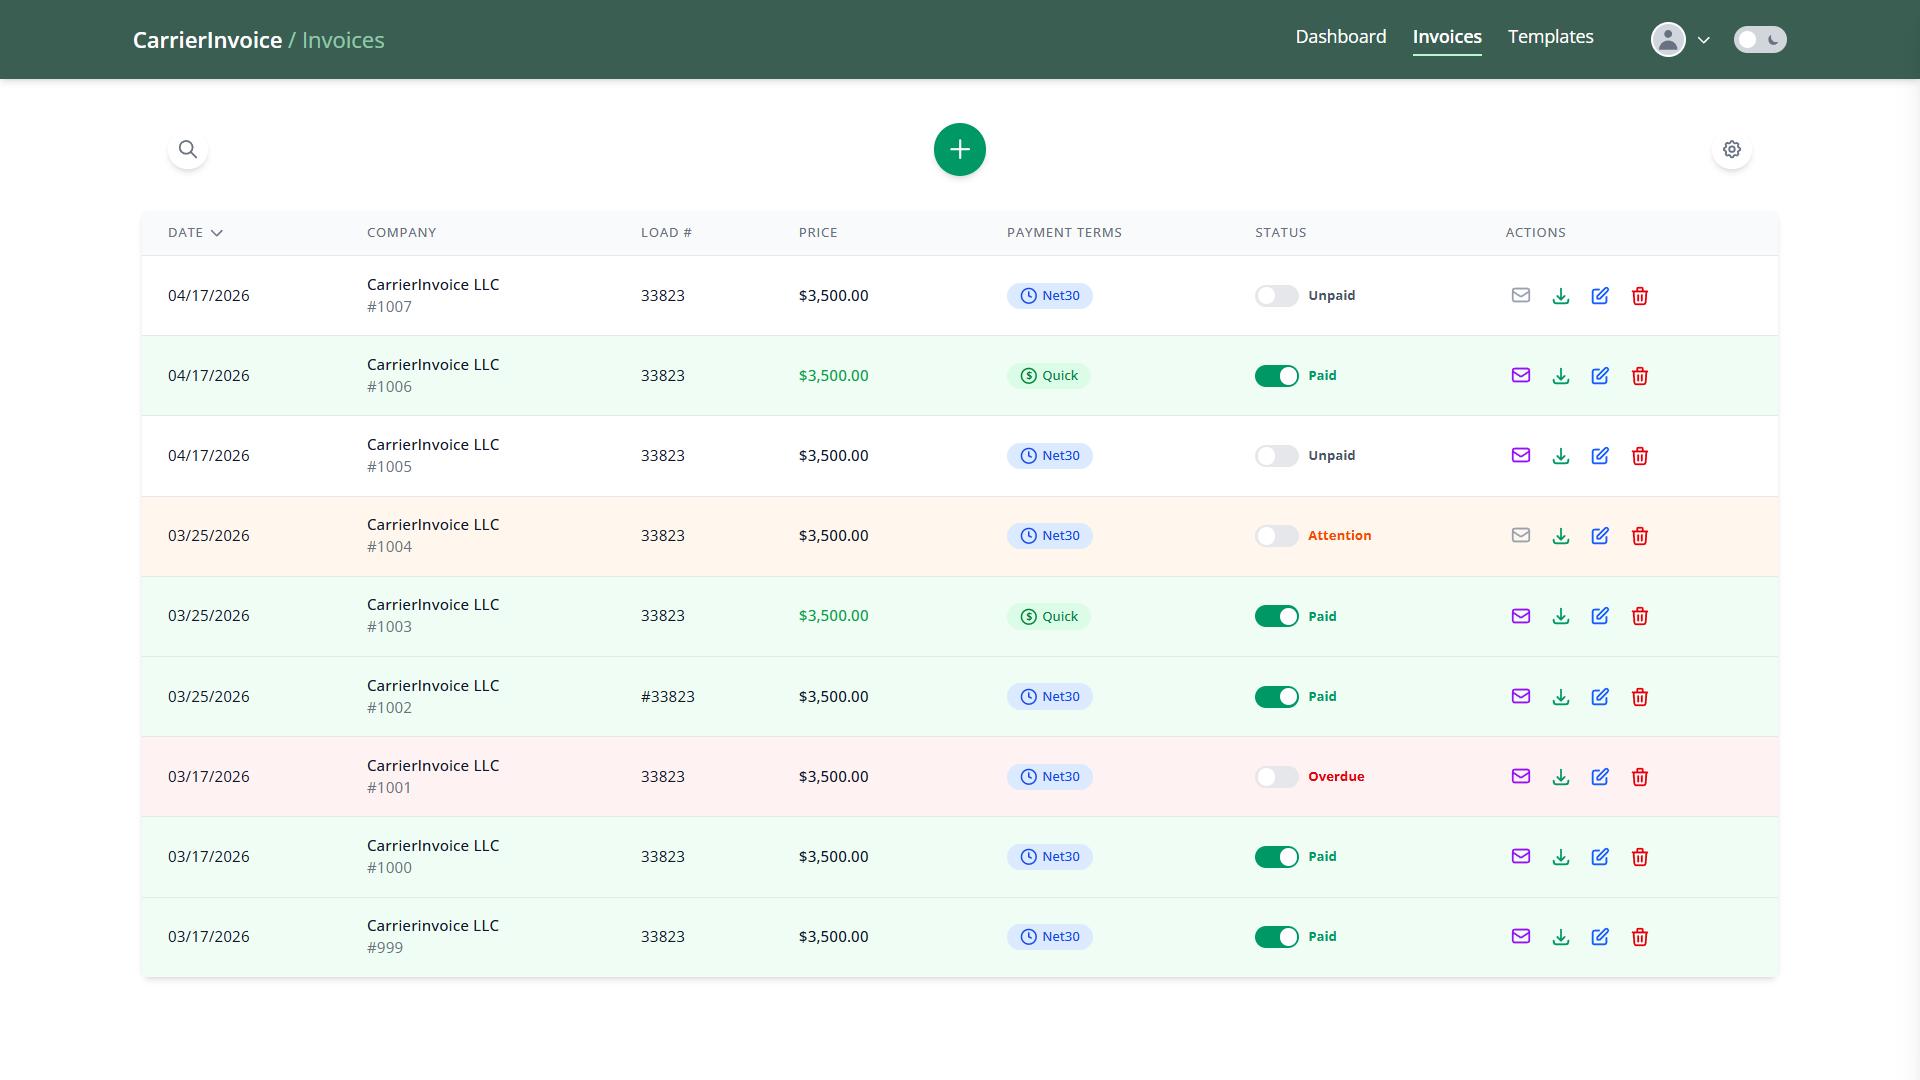Download invoice #1005
Viewport: 1920px width, 1080px height.
pos(1561,456)
